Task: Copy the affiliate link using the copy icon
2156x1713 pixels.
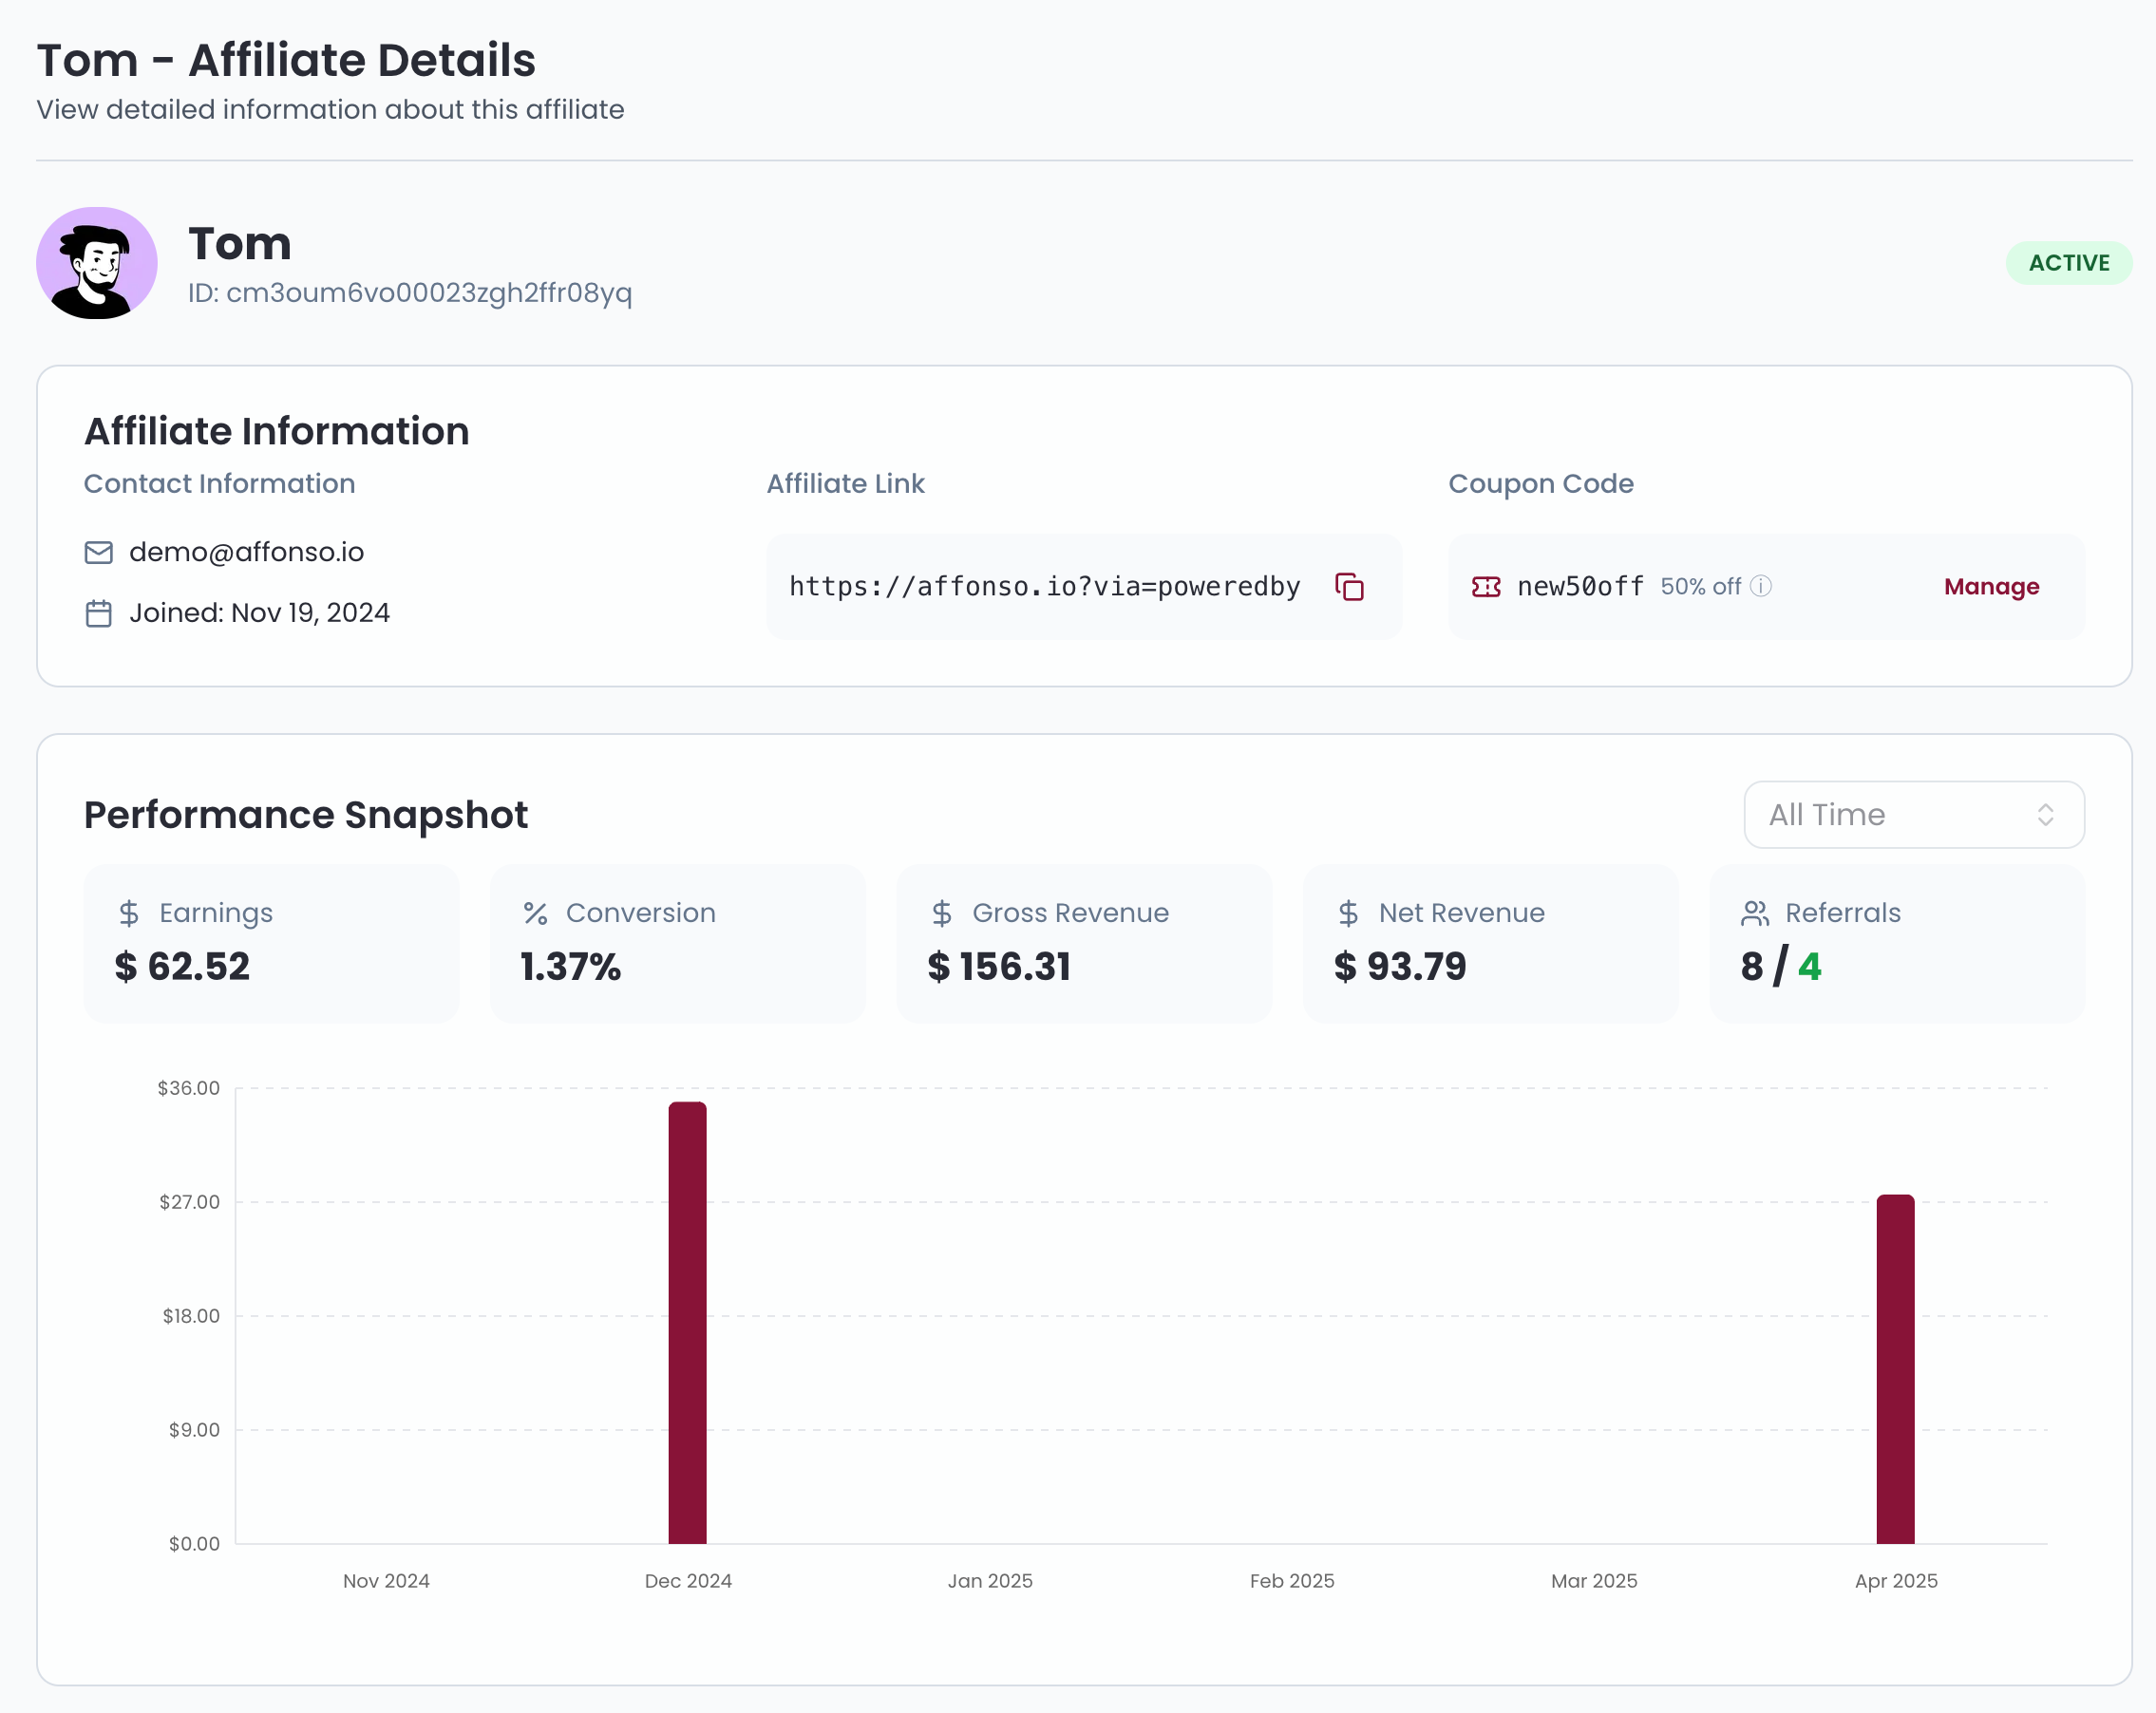Action: tap(1350, 587)
